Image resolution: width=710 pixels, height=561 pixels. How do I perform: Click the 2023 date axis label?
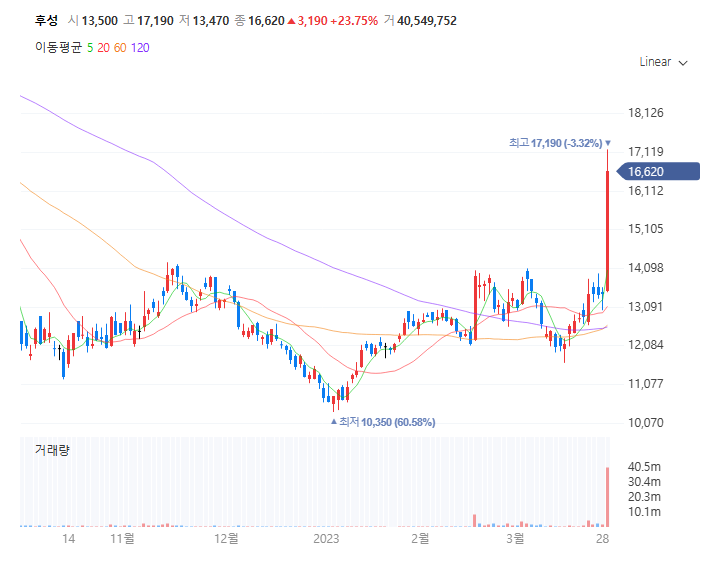pyautogui.click(x=326, y=538)
